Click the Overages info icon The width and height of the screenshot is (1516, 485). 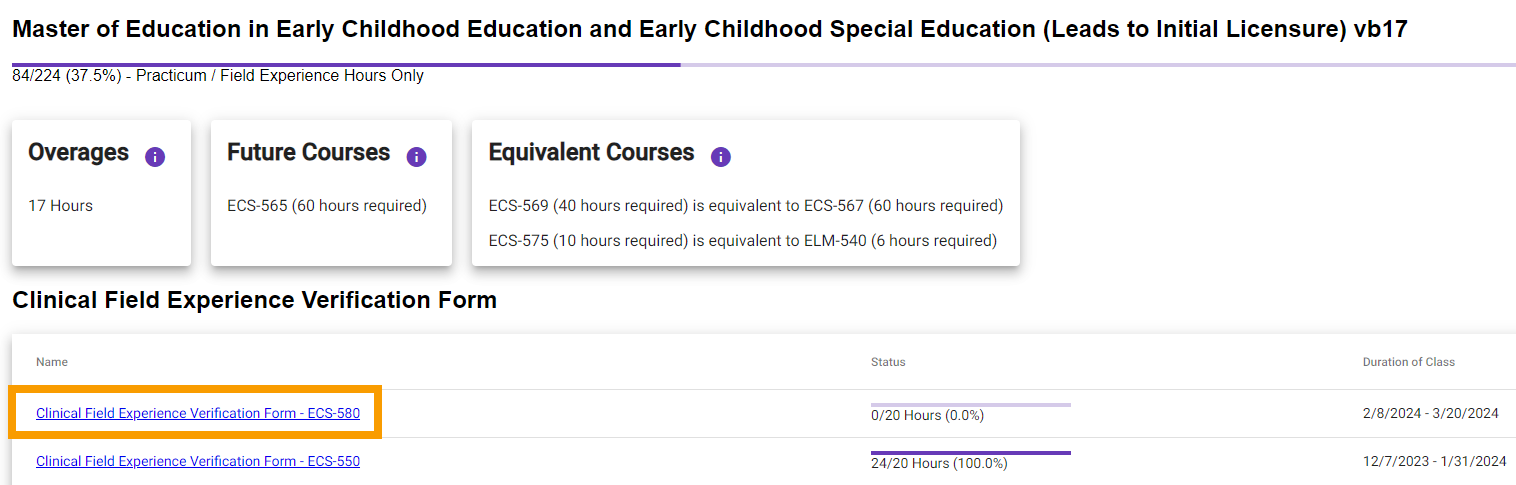point(155,157)
